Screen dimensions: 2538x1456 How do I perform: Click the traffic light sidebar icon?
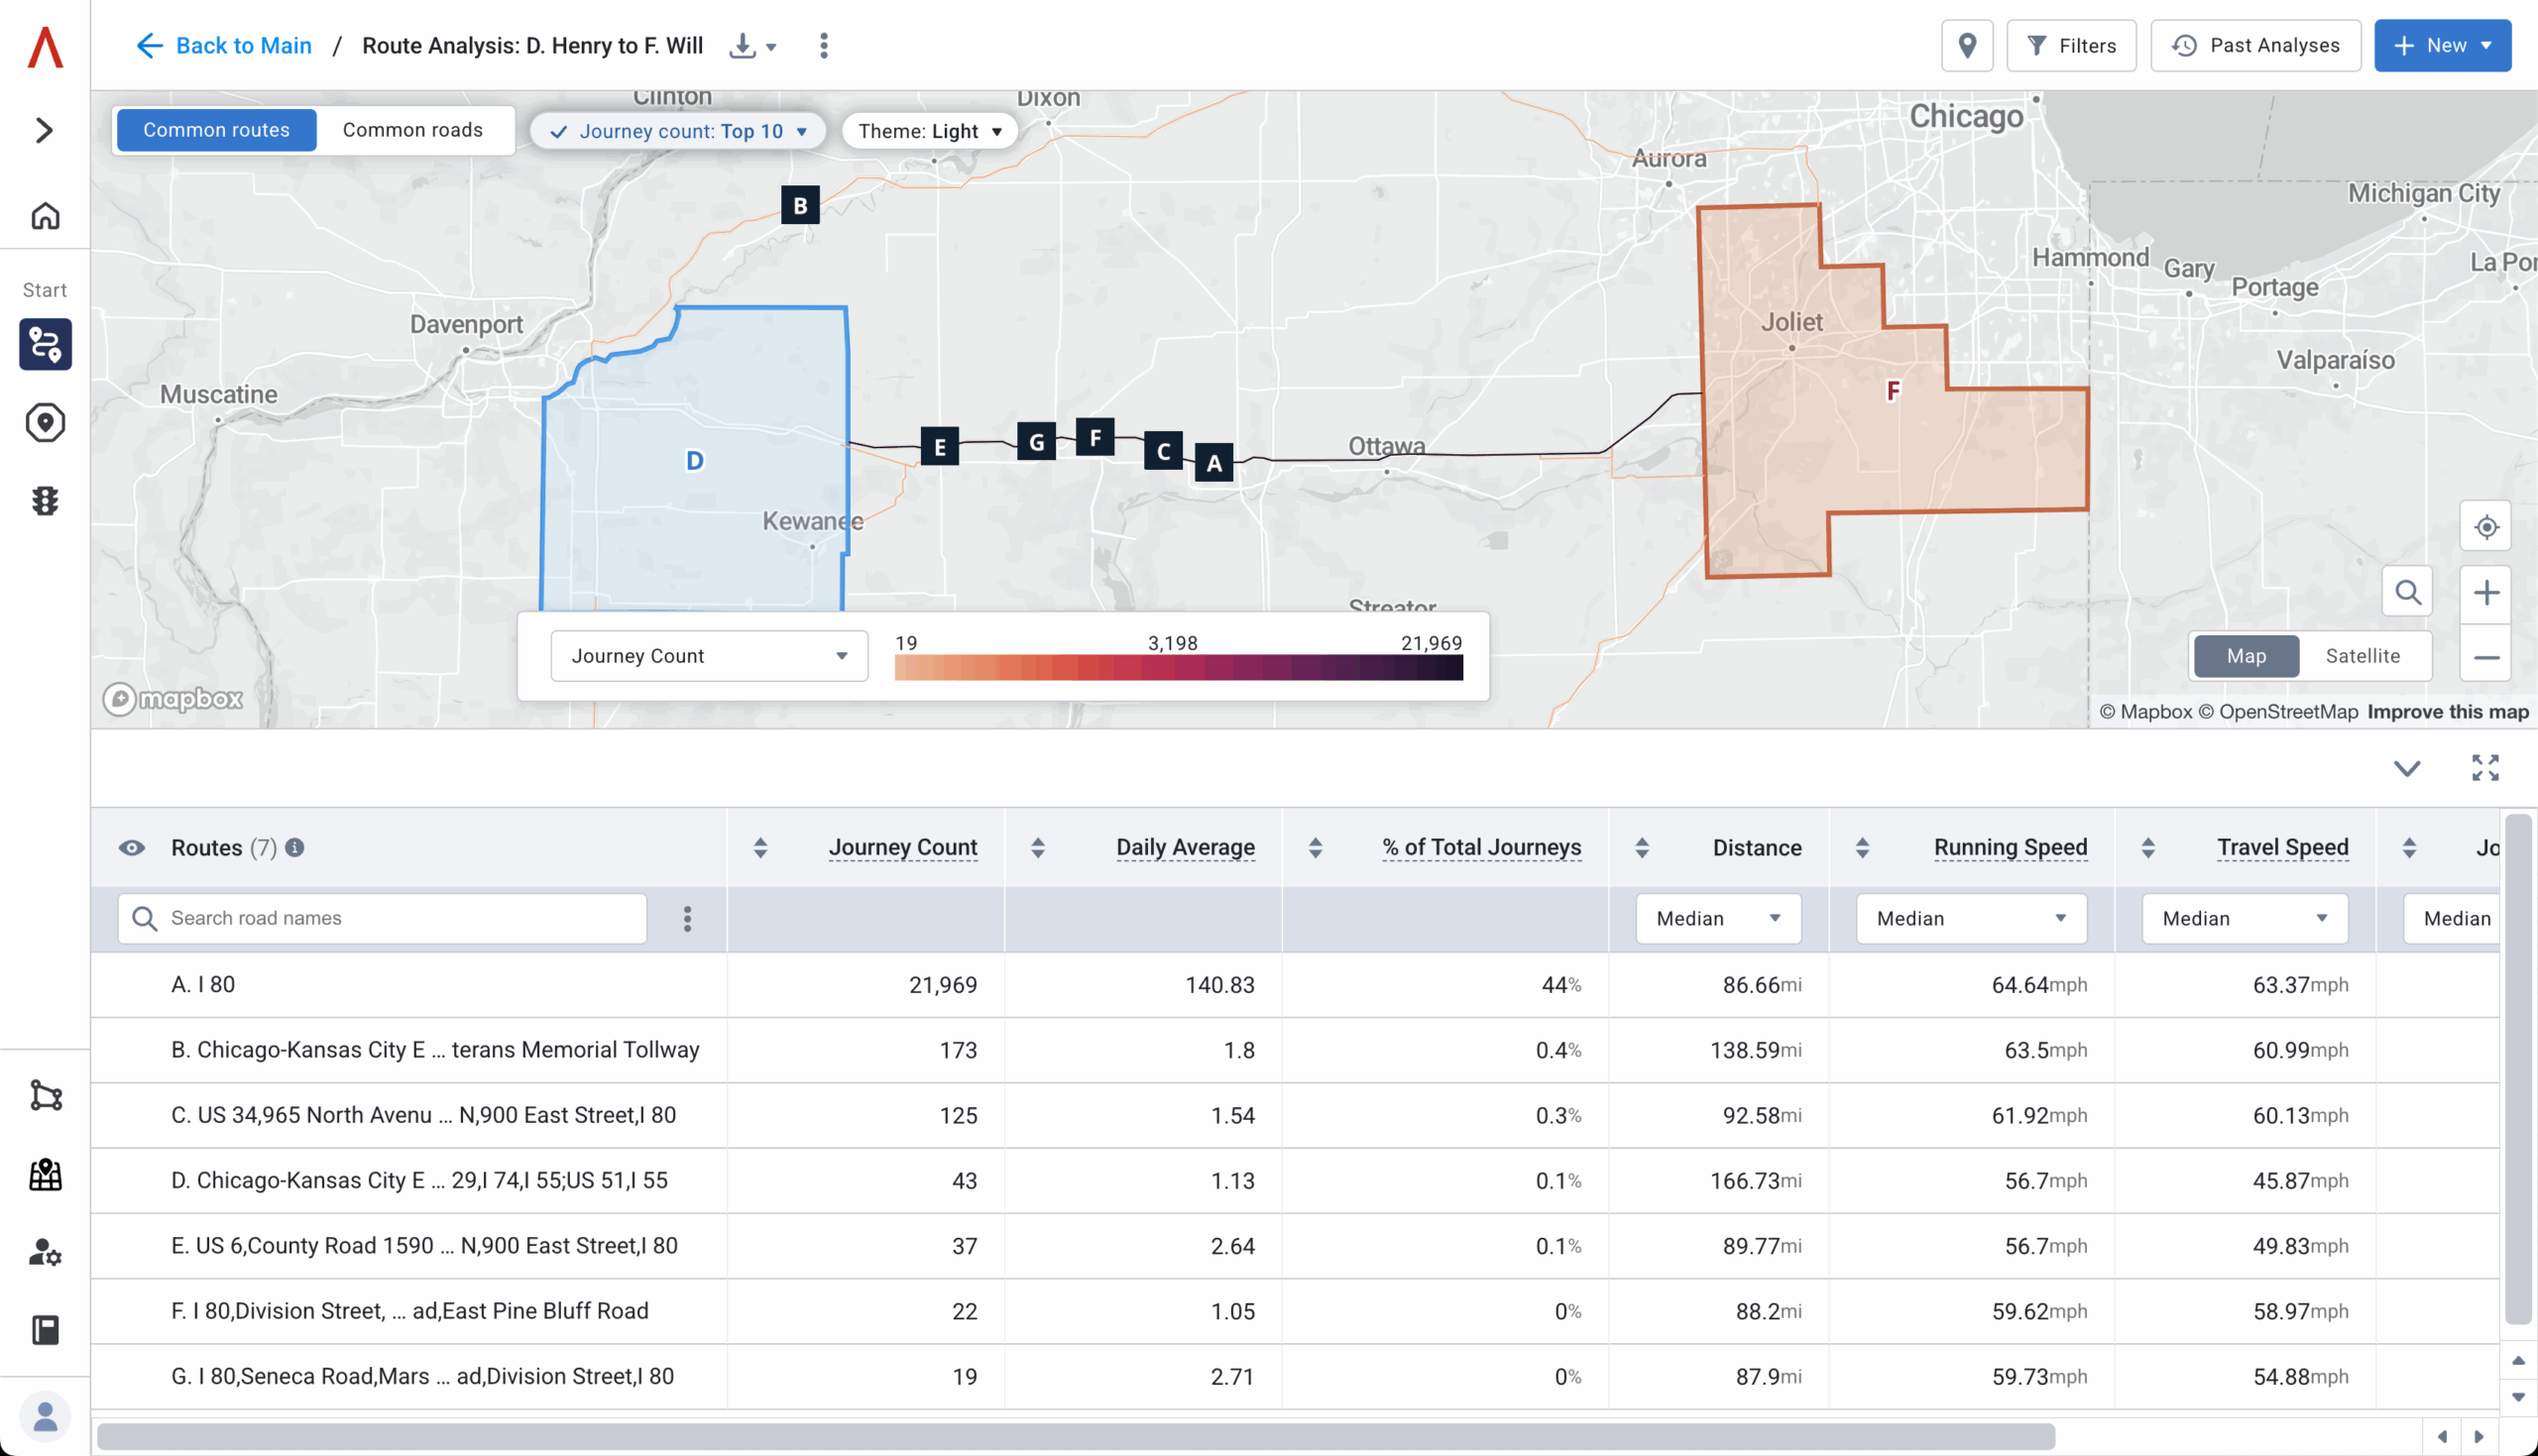pos(45,501)
